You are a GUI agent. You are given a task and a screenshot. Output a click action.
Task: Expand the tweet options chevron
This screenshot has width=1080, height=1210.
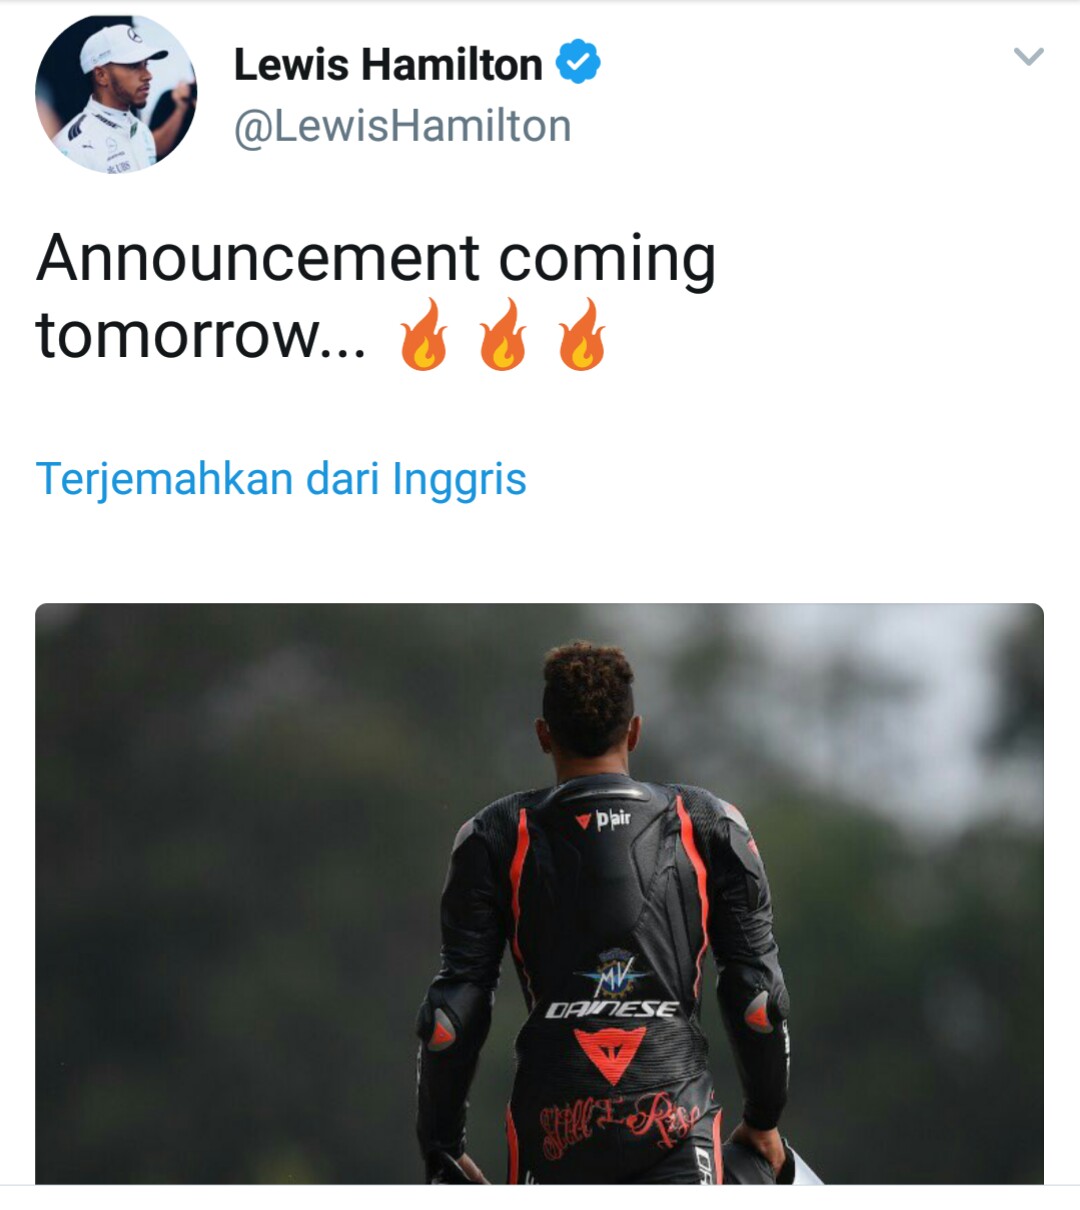click(1028, 56)
